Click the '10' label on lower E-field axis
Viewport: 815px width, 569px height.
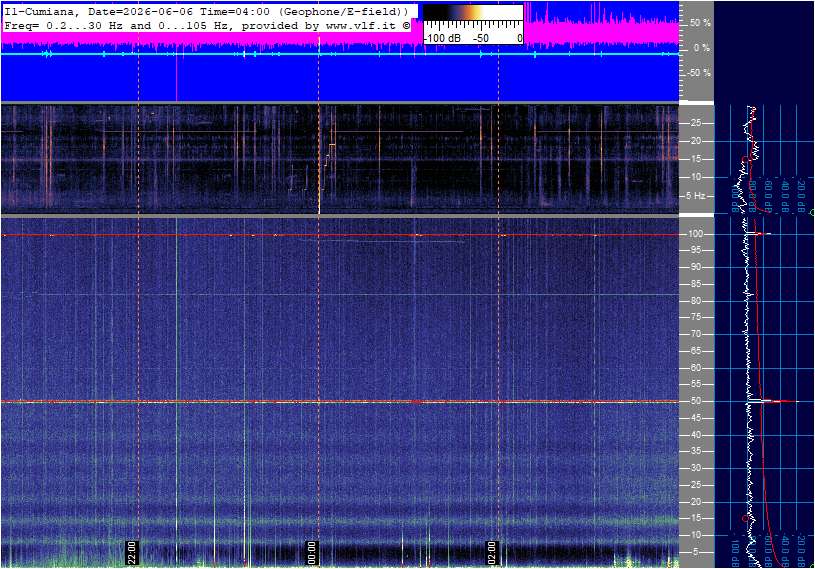(x=695, y=535)
